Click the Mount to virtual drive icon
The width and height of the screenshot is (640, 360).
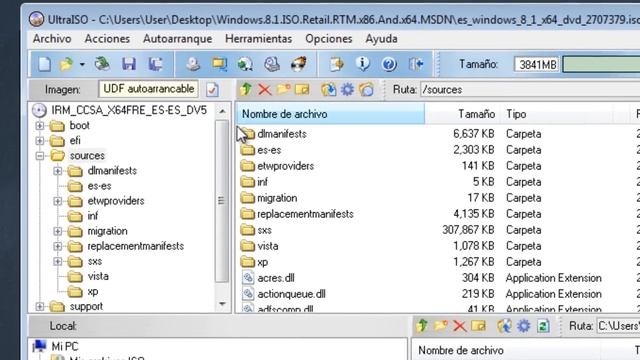point(271,64)
